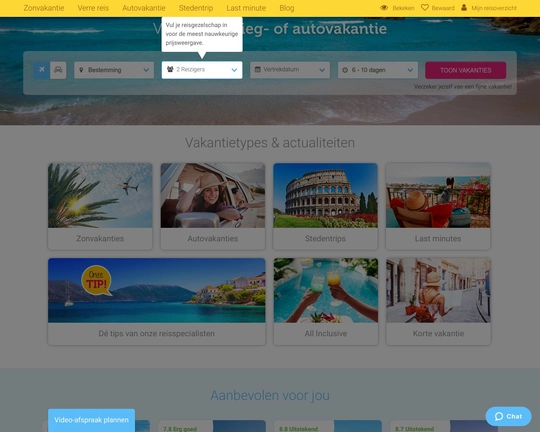Click travelers group icon in Reizigers field
Viewport: 540px width, 432px height.
170,69
